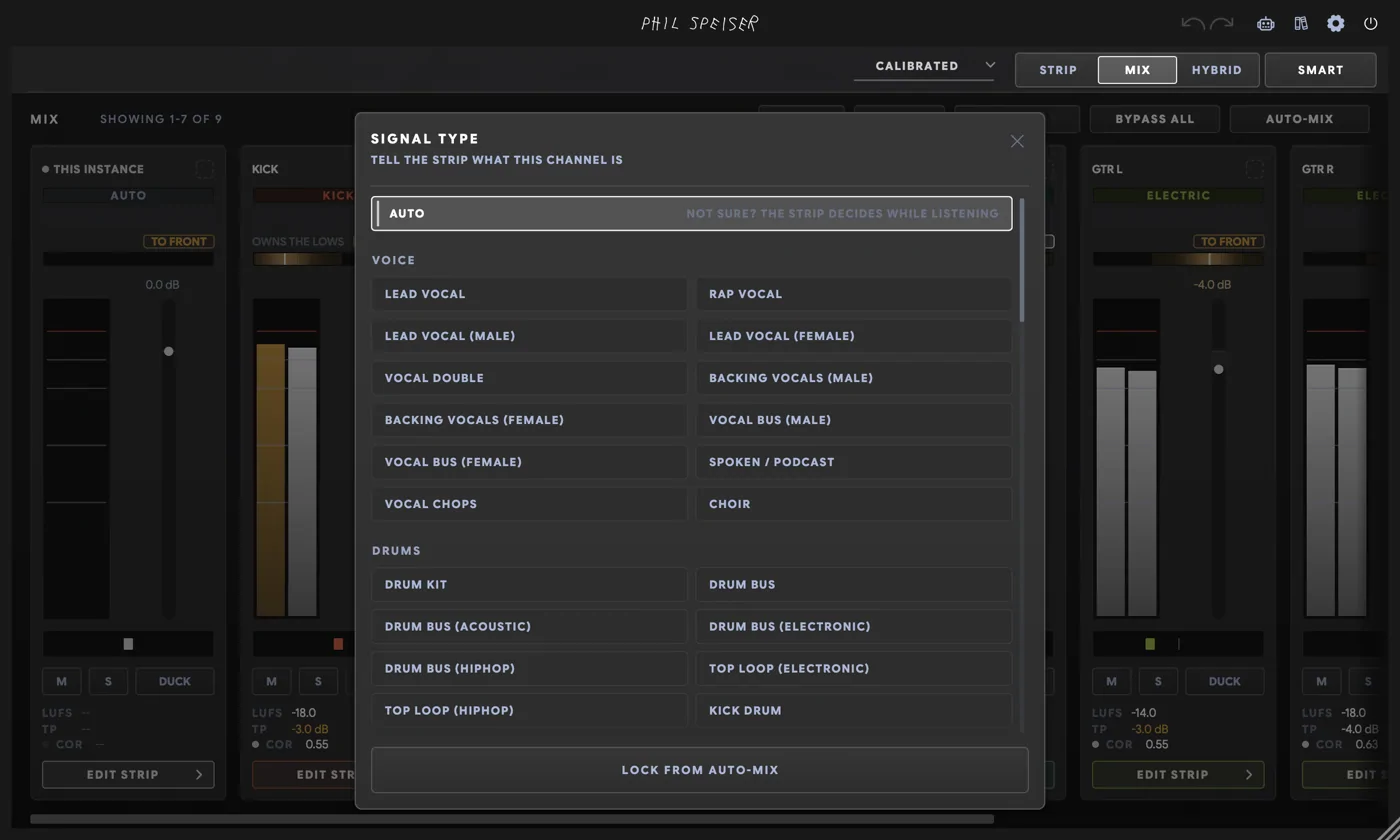This screenshot has height=840, width=1400.
Task: Click selection square on GTR L strip
Action: pyautogui.click(x=1254, y=169)
